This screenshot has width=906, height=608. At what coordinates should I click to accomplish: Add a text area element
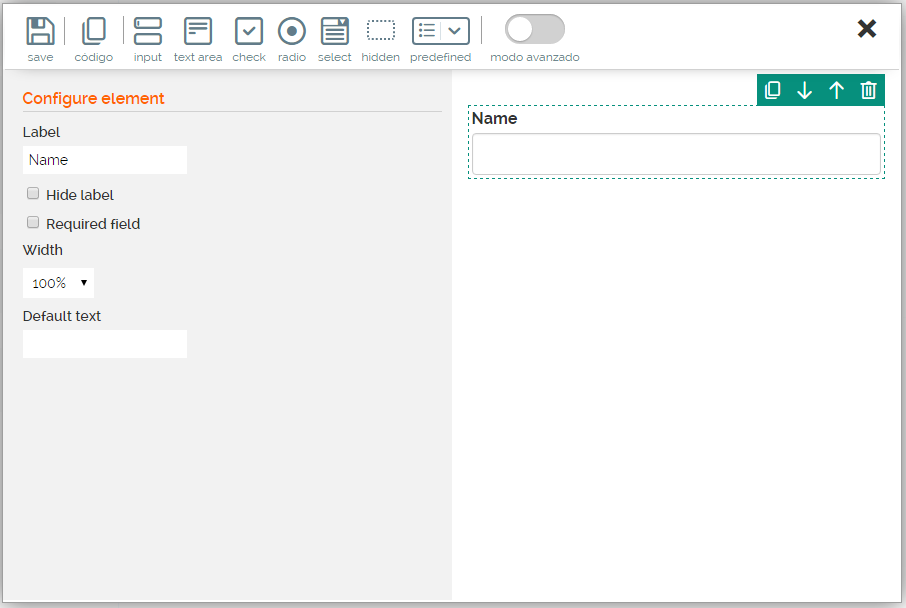[198, 32]
